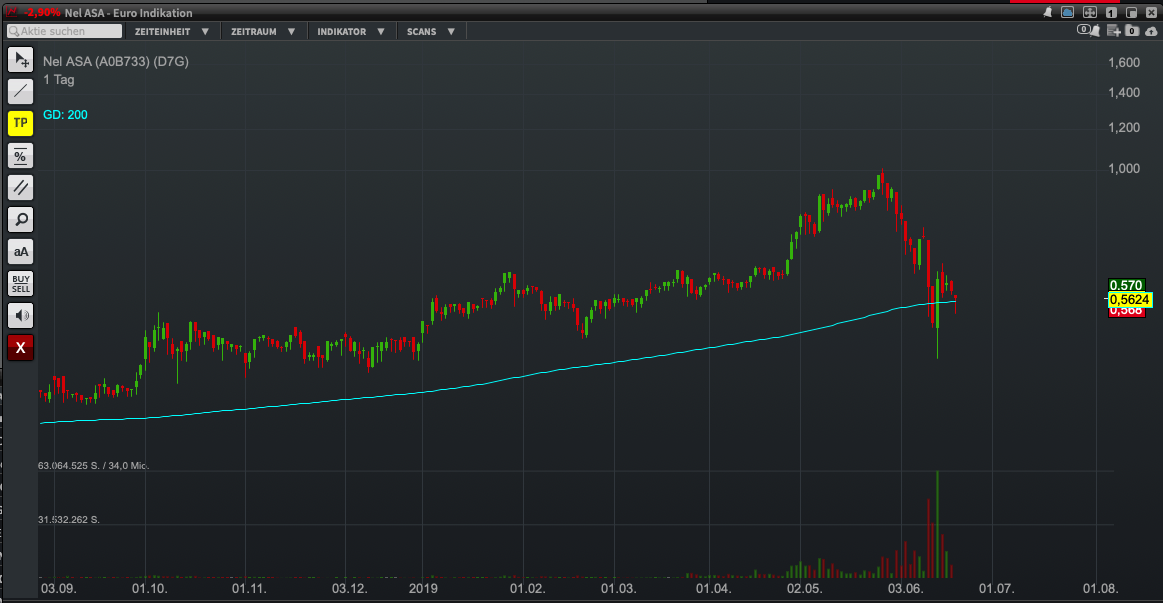Image resolution: width=1163 pixels, height=603 pixels.
Task: Click the 'Nel ASA (A0B733) (D7G)' chart title
Action: 116,62
